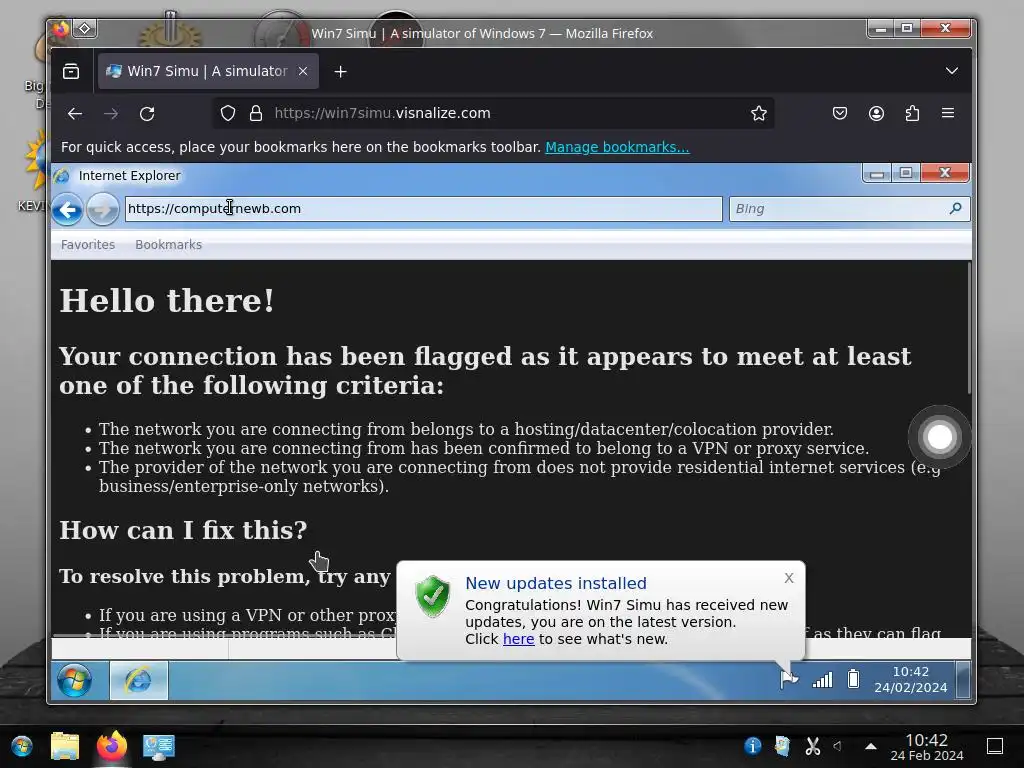This screenshot has height=768, width=1024.
Task: Click Manage bookmarks link
Action: [x=617, y=147]
